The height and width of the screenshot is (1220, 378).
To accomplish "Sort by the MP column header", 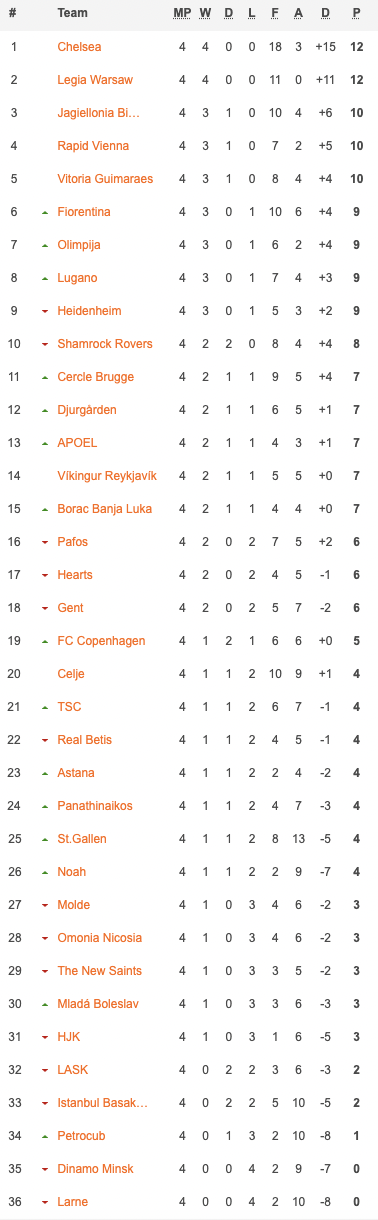I will tap(182, 13).
